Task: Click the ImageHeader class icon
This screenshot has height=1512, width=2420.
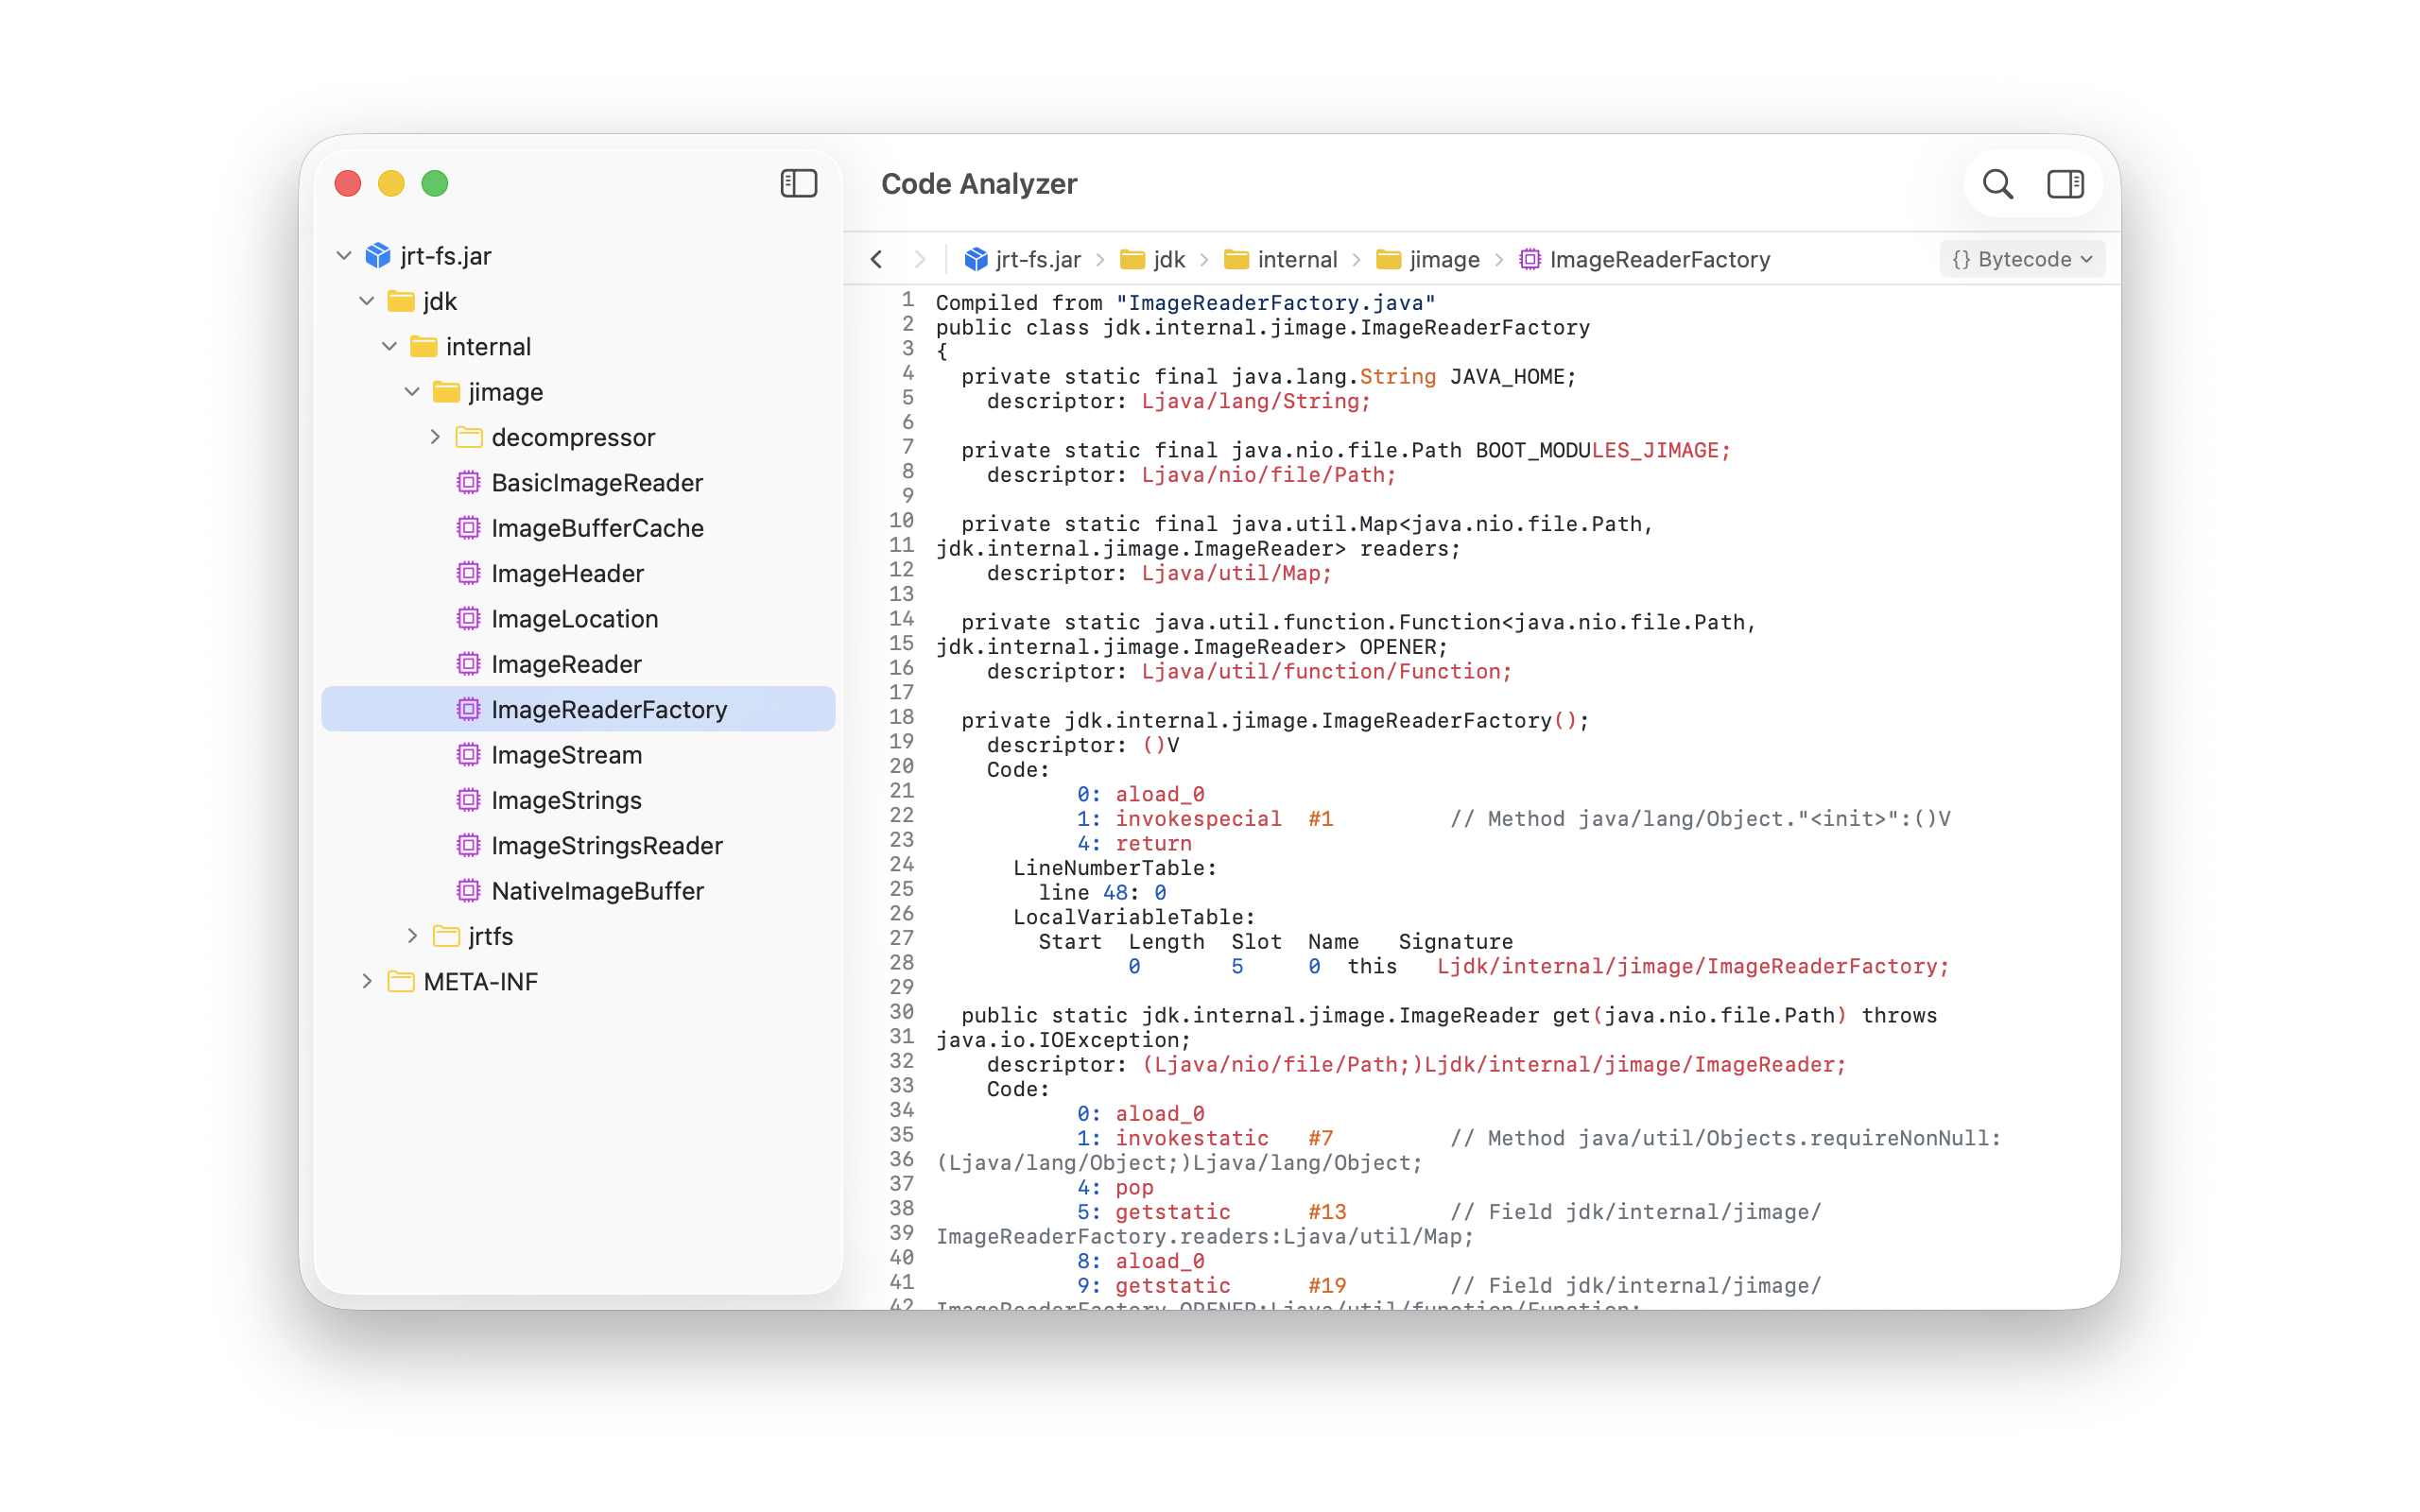Action: click(468, 573)
